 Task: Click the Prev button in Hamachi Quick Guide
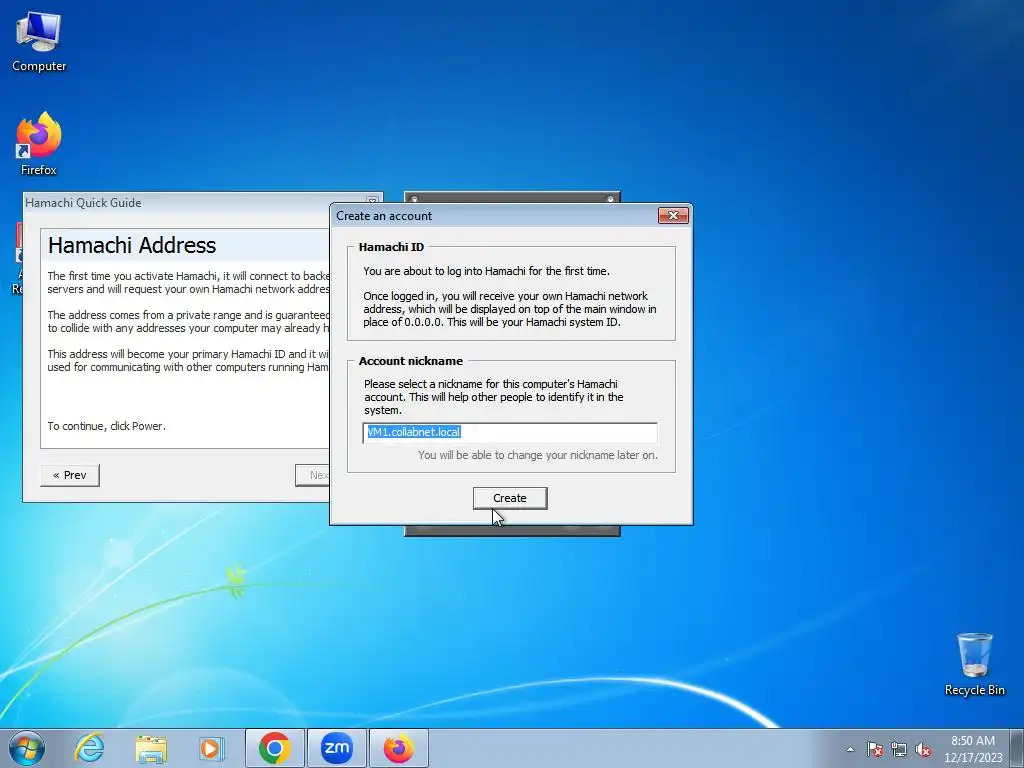70,475
